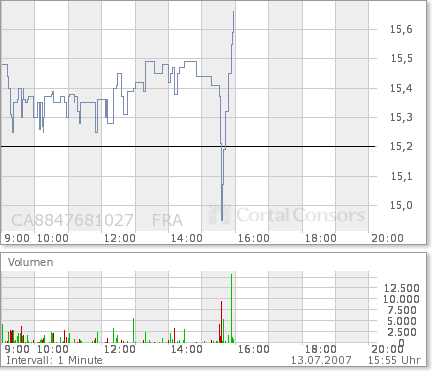Viewport: 432px width, 372px height.
Task: Click 10:00 on the volume chart time axis
Action: click(x=53, y=349)
